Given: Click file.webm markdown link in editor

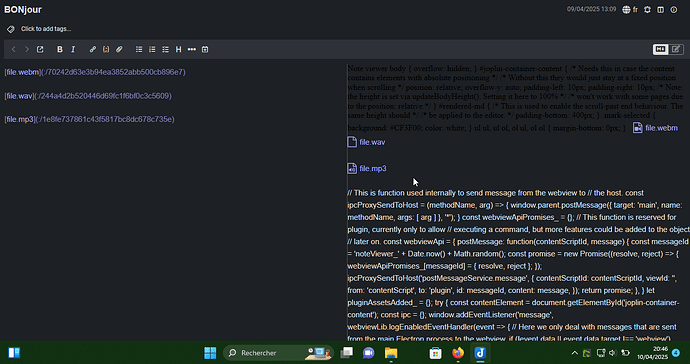Looking at the screenshot, I should 95,72.
